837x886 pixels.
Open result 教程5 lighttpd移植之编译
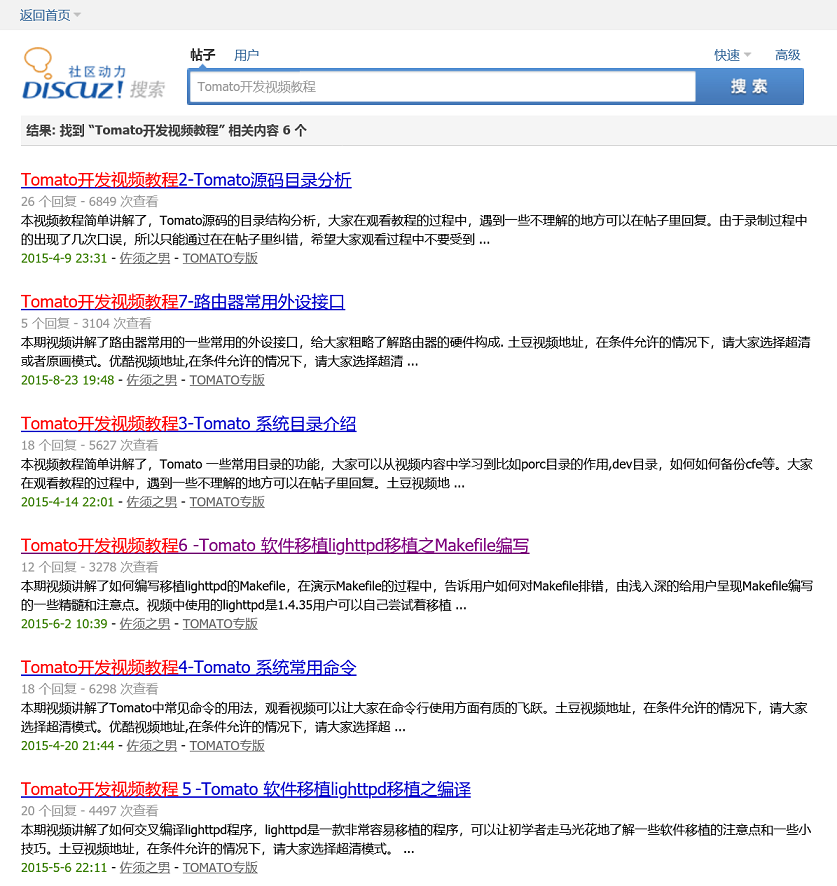[x=246, y=789]
